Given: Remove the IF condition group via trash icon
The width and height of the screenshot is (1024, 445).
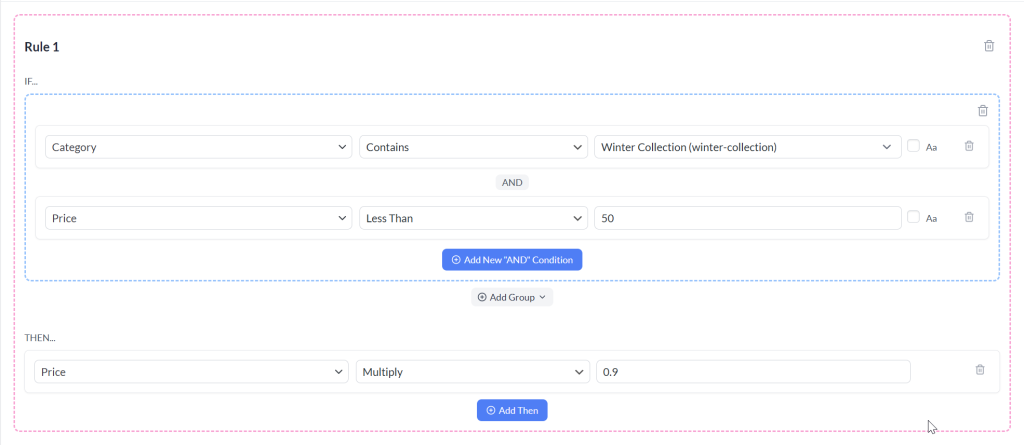Looking at the screenshot, I should 983,110.
